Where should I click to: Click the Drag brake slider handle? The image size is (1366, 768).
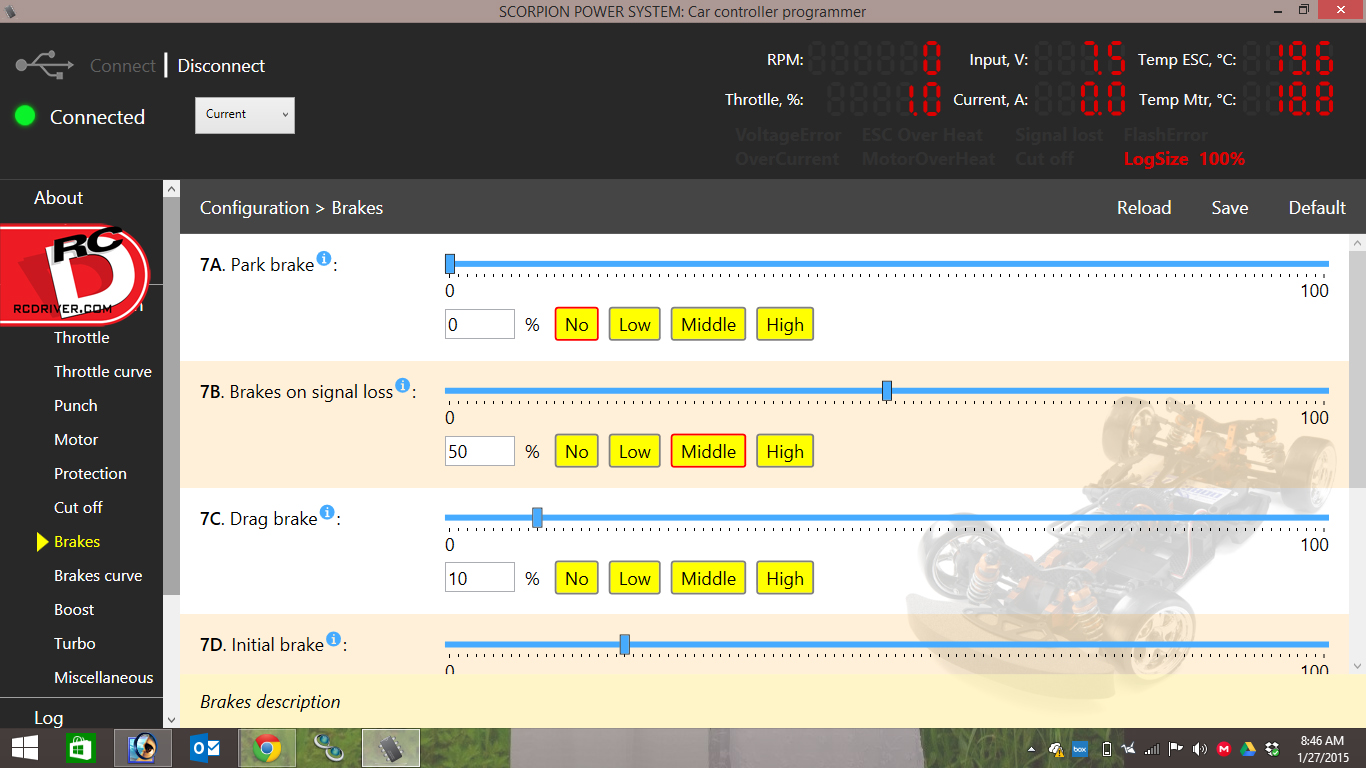click(537, 517)
